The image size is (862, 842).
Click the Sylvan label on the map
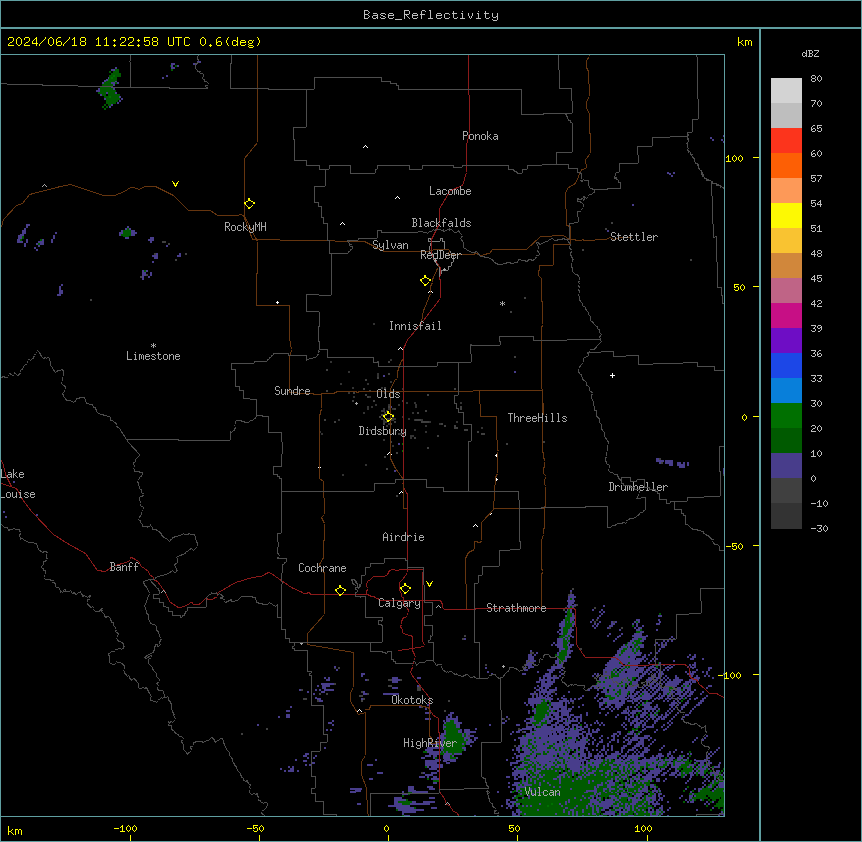click(x=390, y=245)
